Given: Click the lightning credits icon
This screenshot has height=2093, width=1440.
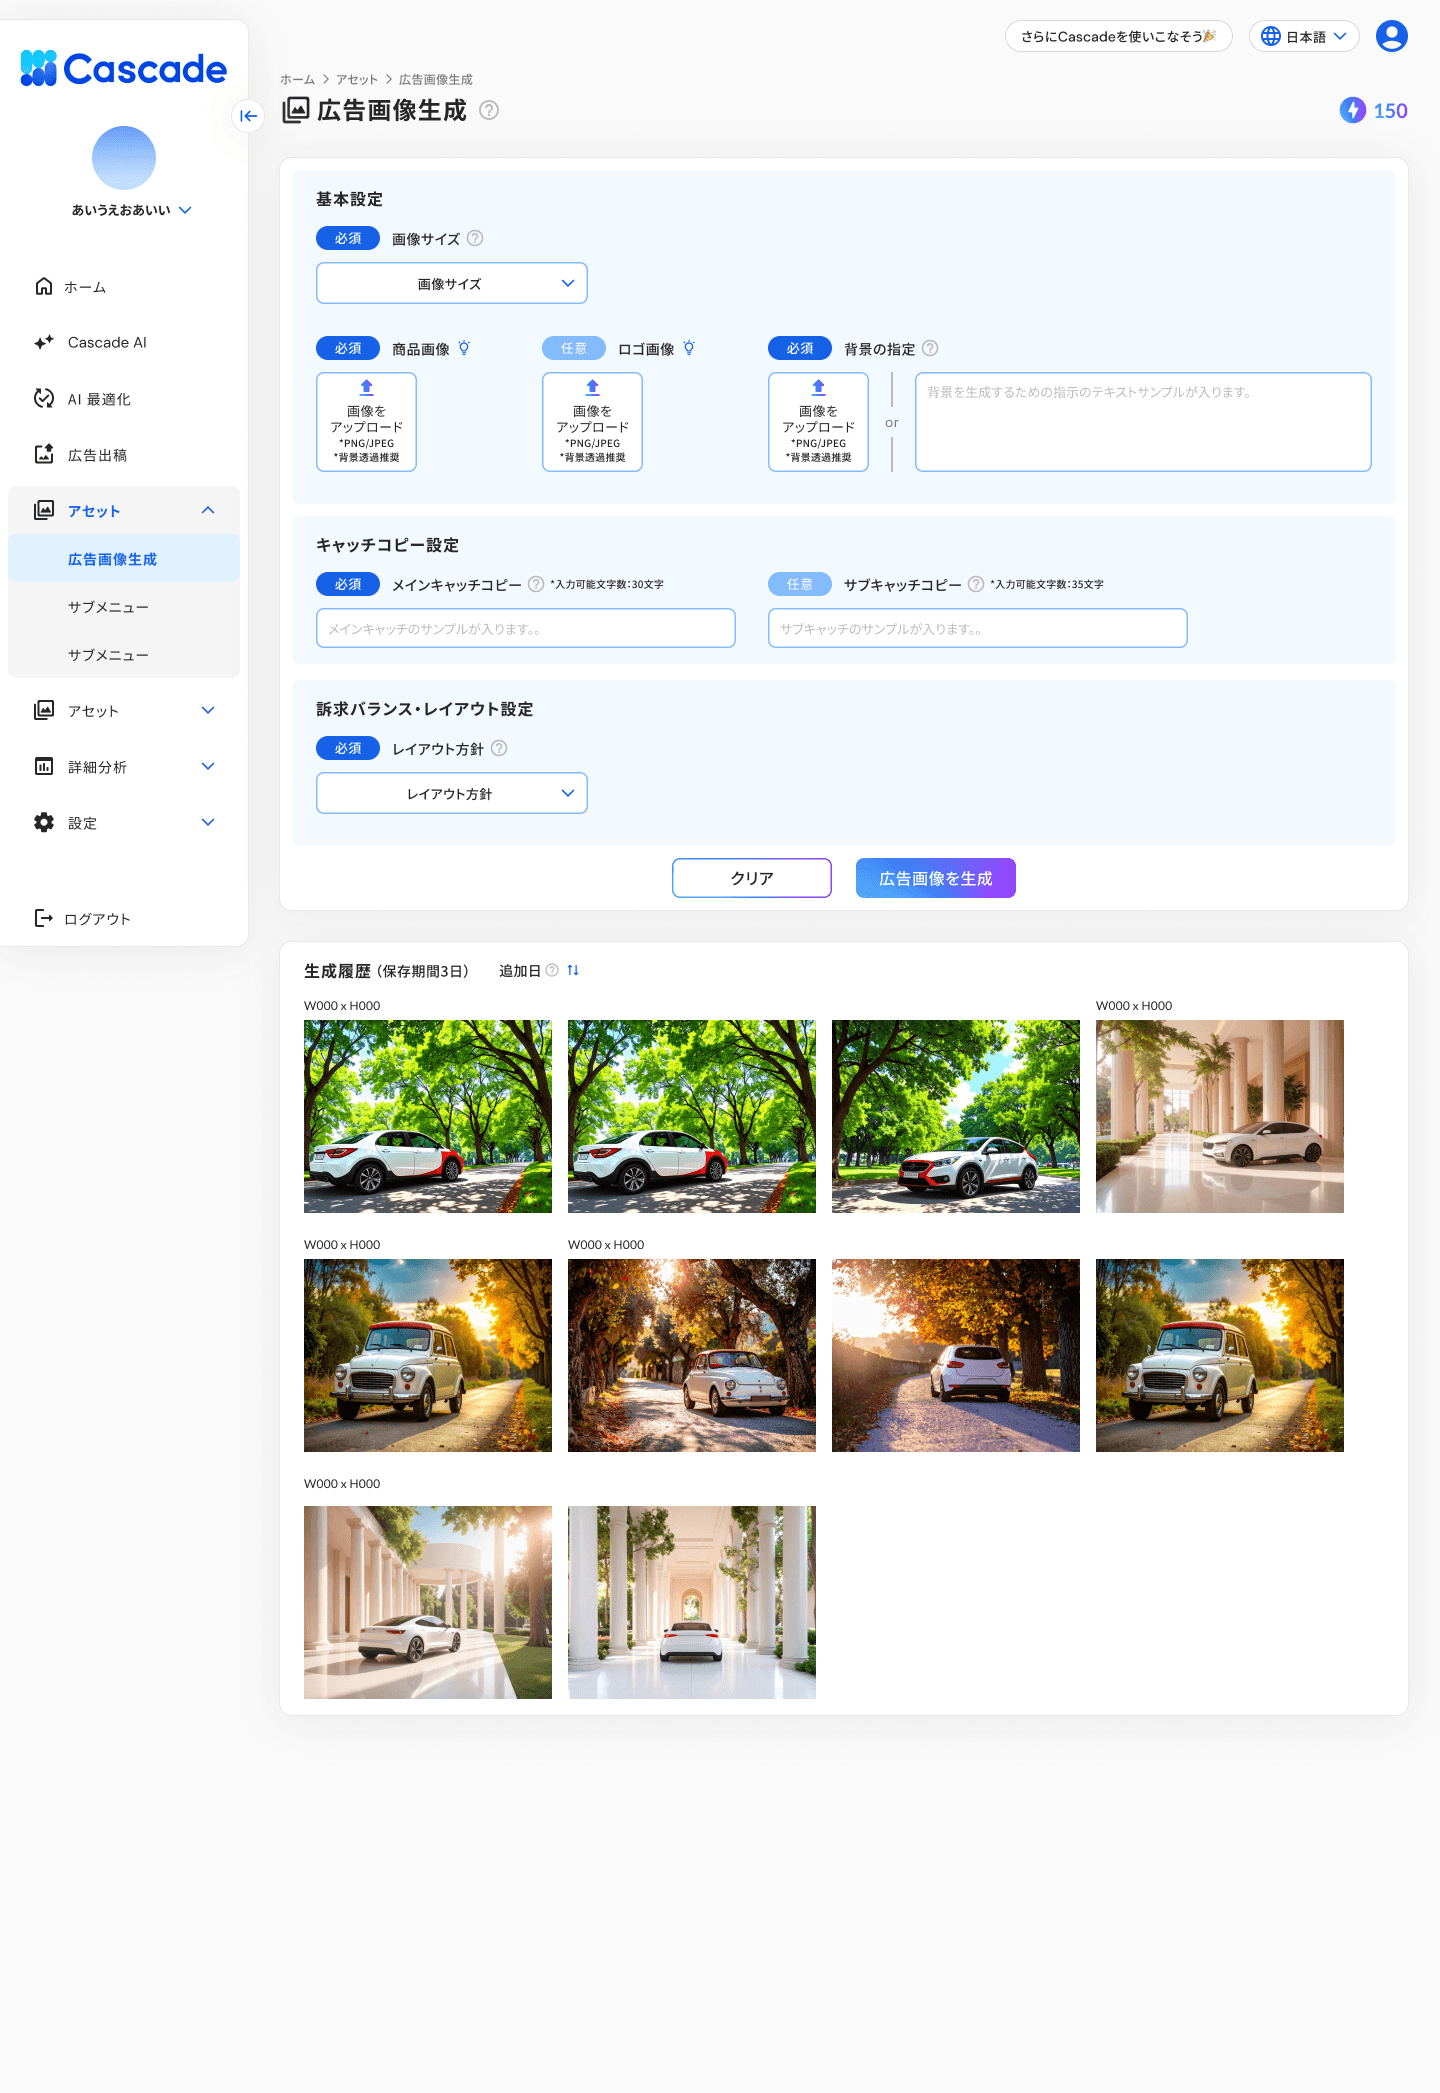Looking at the screenshot, I should click(x=1353, y=110).
